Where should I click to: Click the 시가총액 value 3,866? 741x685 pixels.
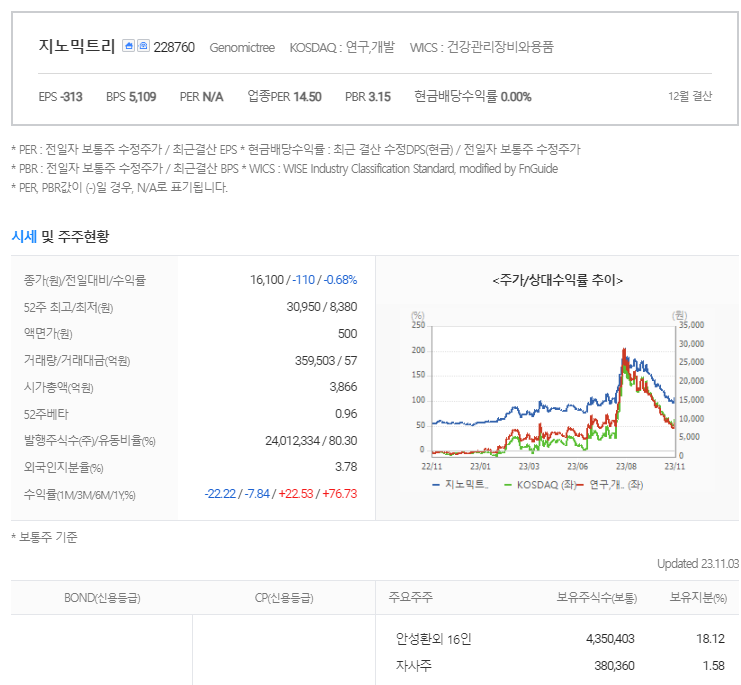point(343,387)
